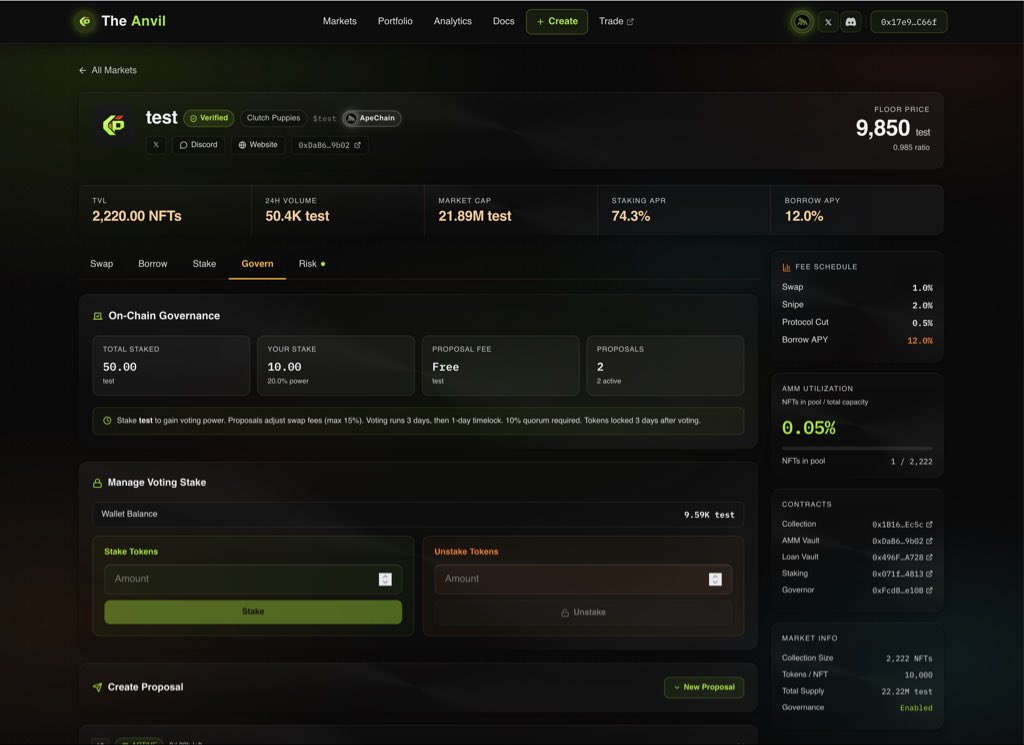Viewport: 1024px width, 745px height.
Task: Click the green Stake button
Action: tap(253, 612)
